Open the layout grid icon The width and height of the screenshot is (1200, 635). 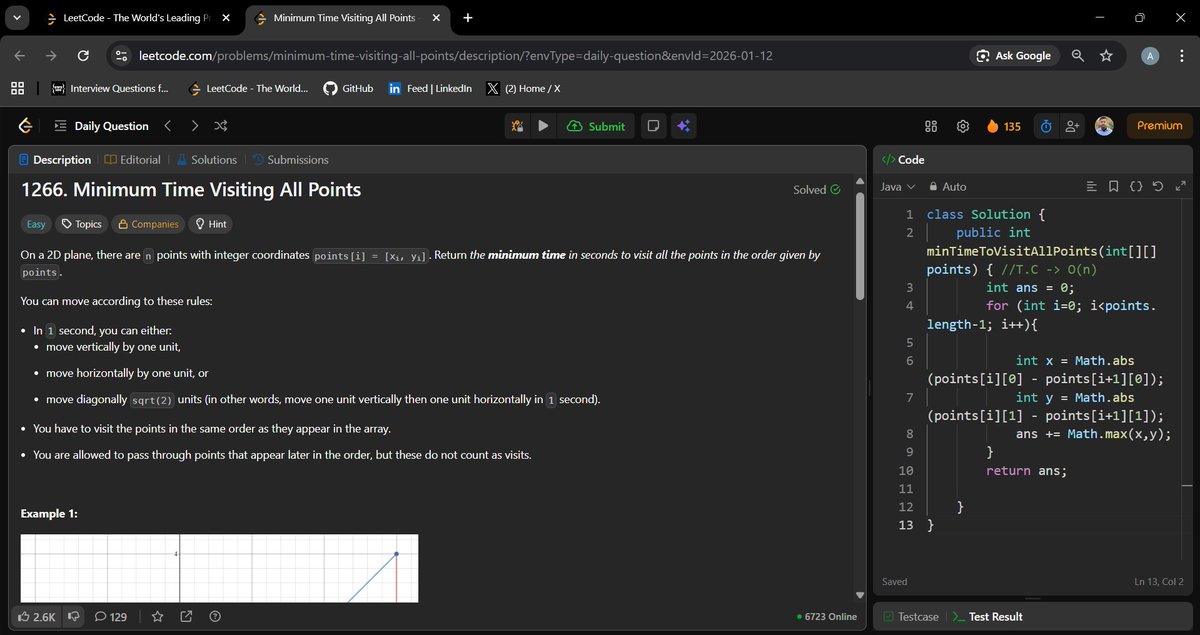tap(931, 126)
